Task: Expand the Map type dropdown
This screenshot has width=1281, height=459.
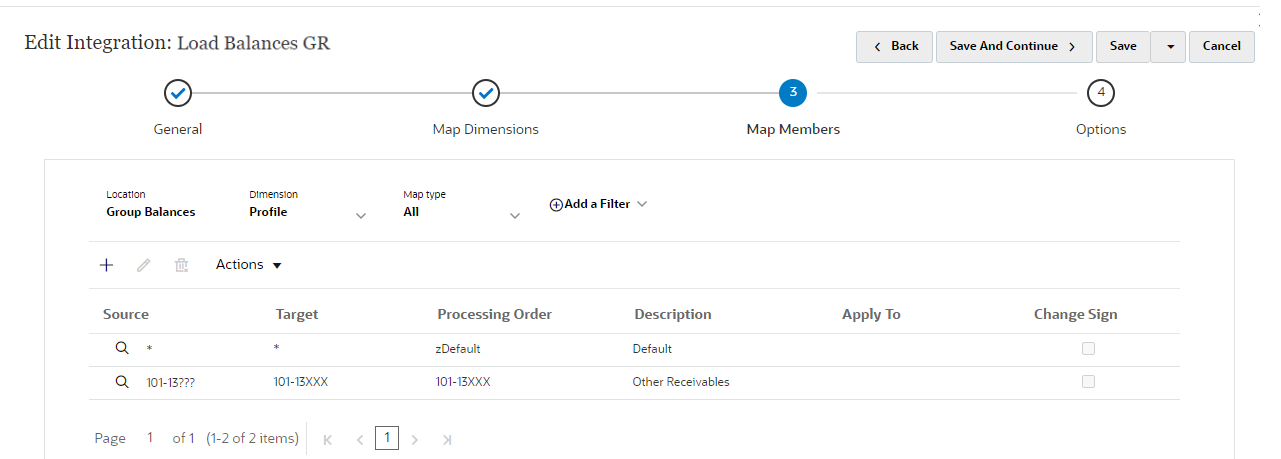Action: click(x=515, y=216)
